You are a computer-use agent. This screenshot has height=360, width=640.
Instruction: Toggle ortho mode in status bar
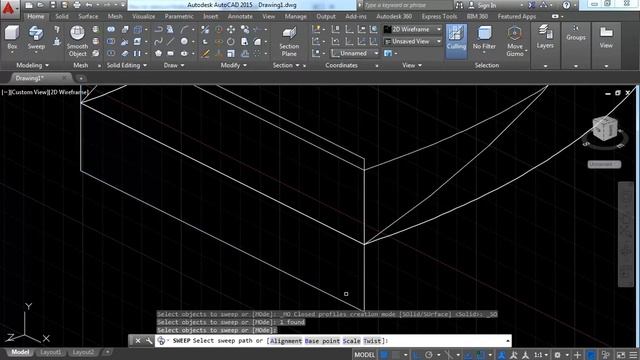click(417, 355)
